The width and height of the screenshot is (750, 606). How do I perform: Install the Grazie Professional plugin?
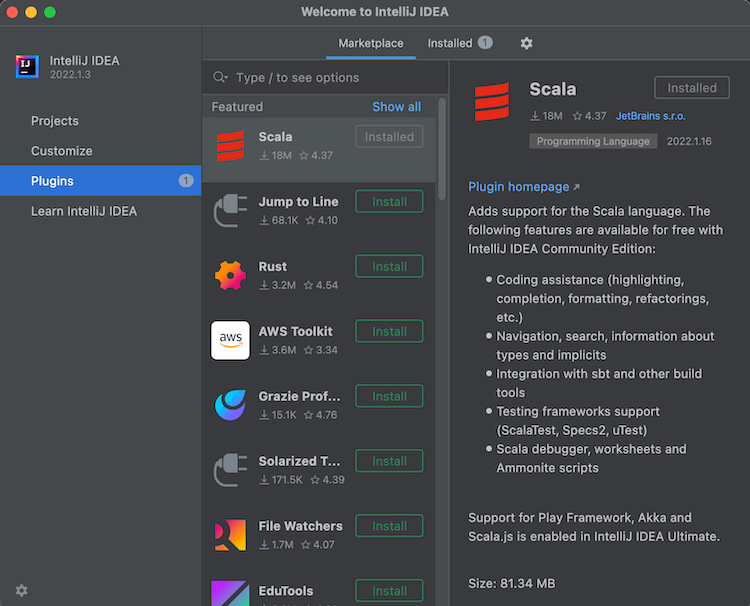389,396
